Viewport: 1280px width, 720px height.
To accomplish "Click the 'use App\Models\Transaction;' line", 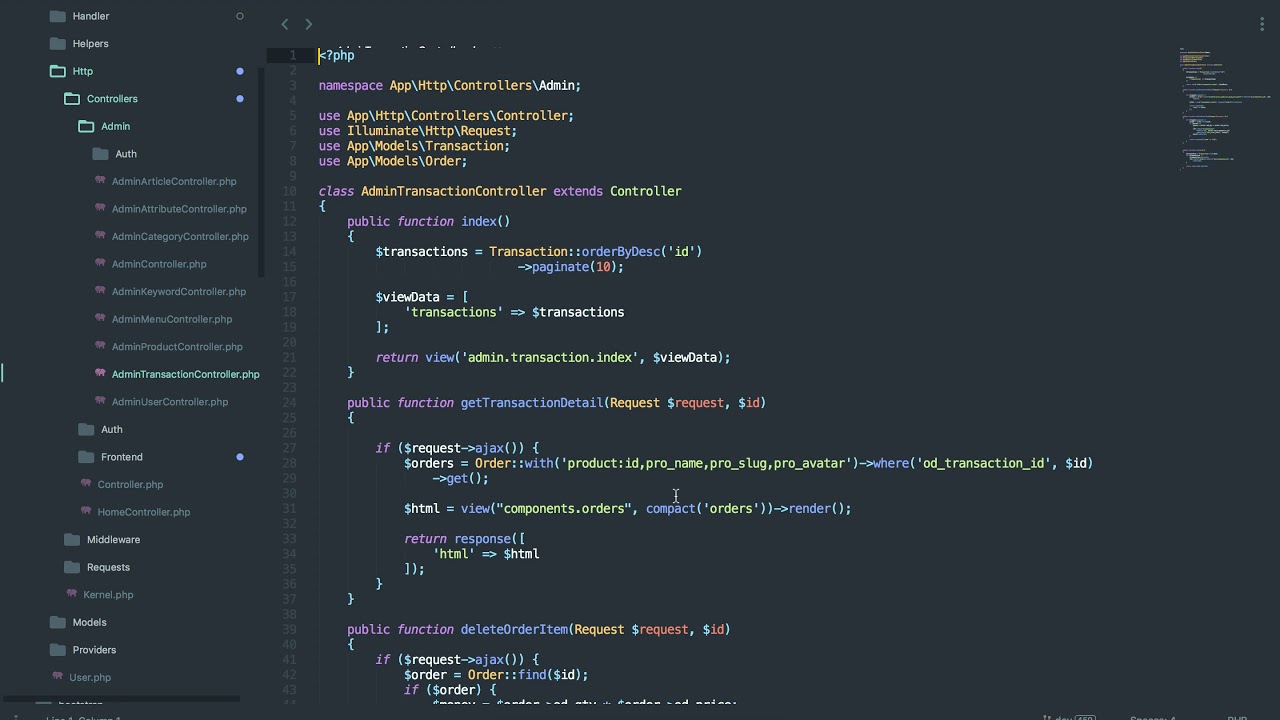I will pyautogui.click(x=414, y=146).
